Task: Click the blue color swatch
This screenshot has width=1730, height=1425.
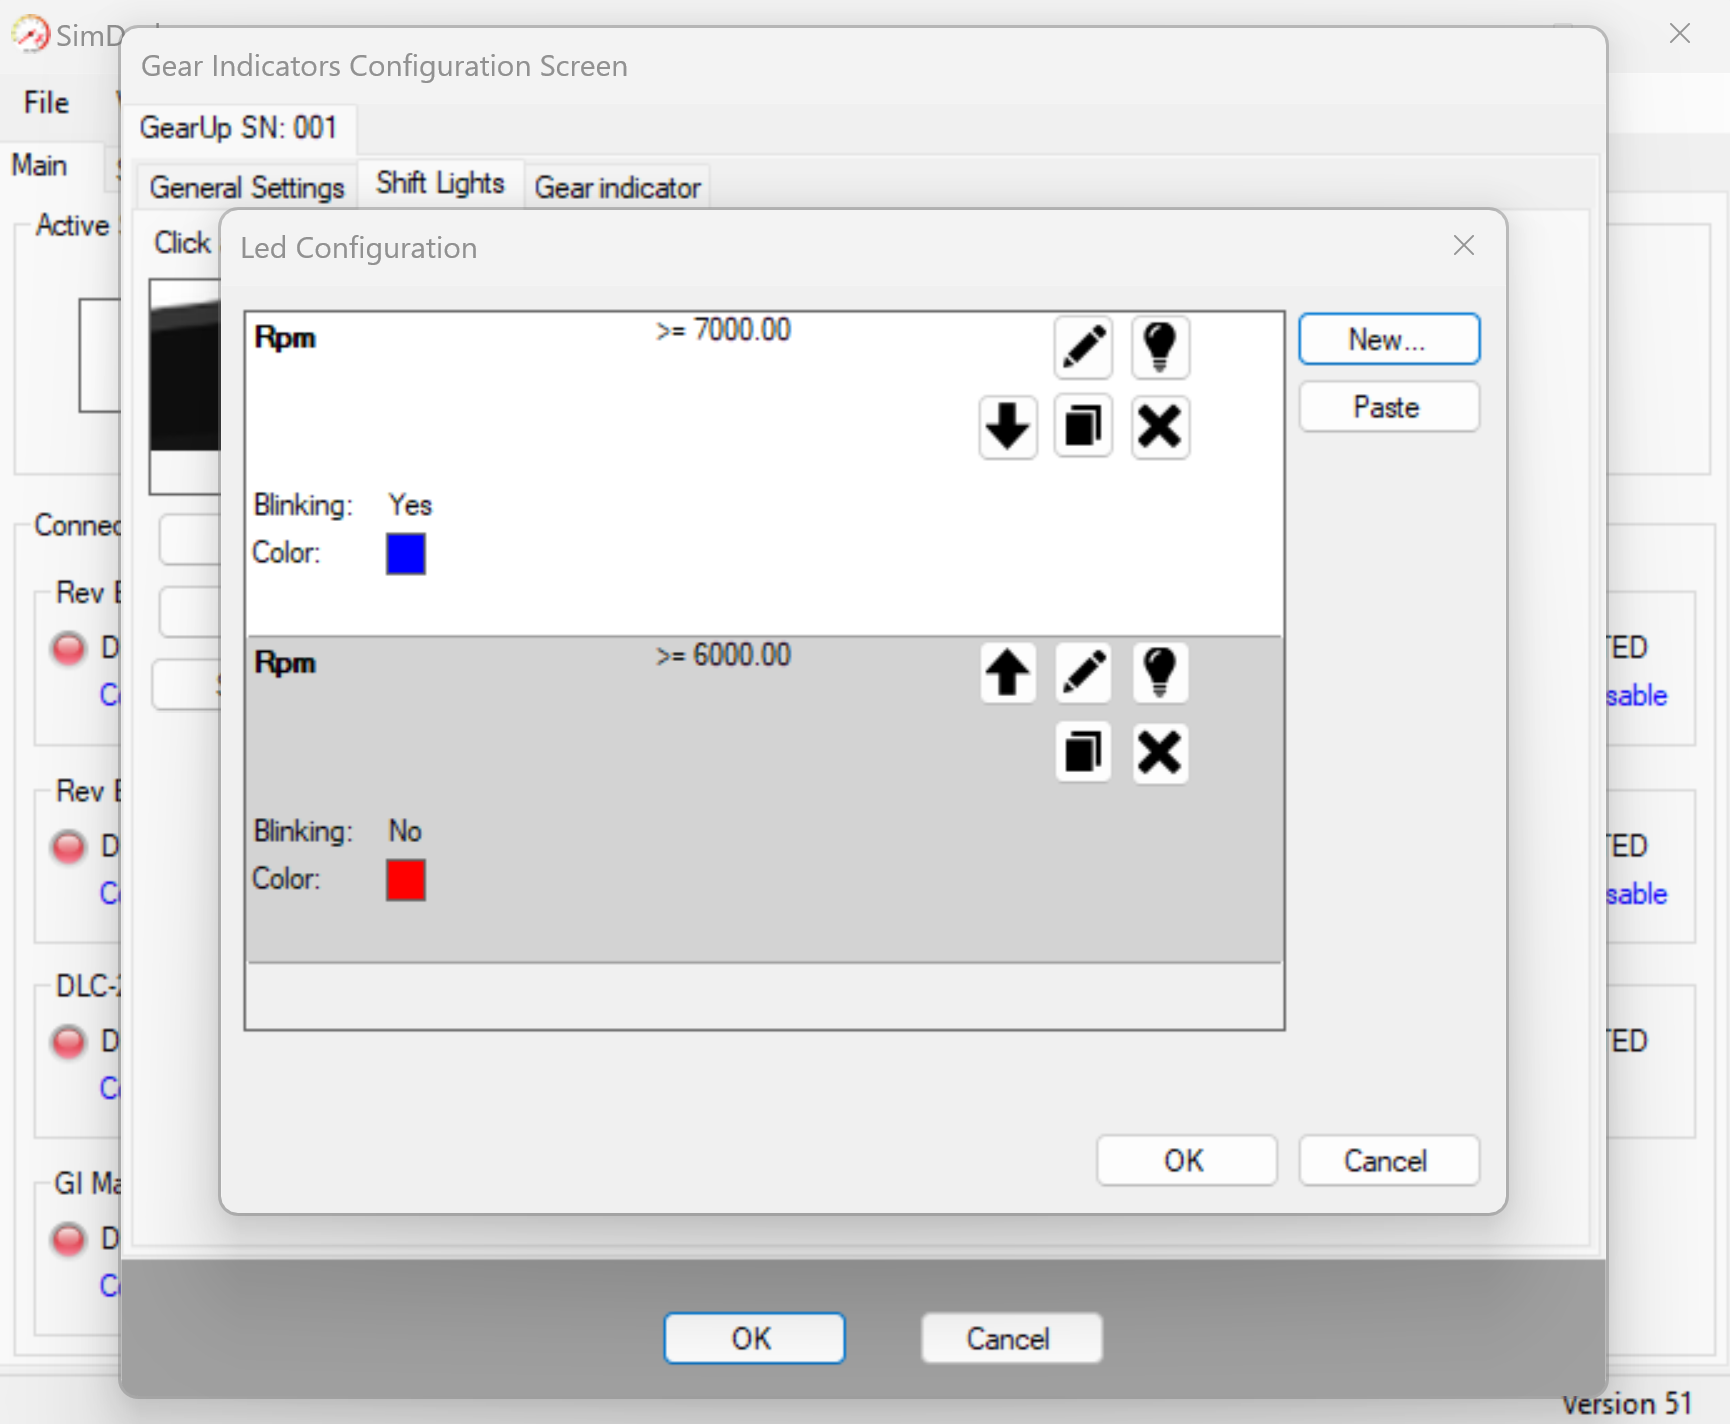Action: [x=406, y=554]
